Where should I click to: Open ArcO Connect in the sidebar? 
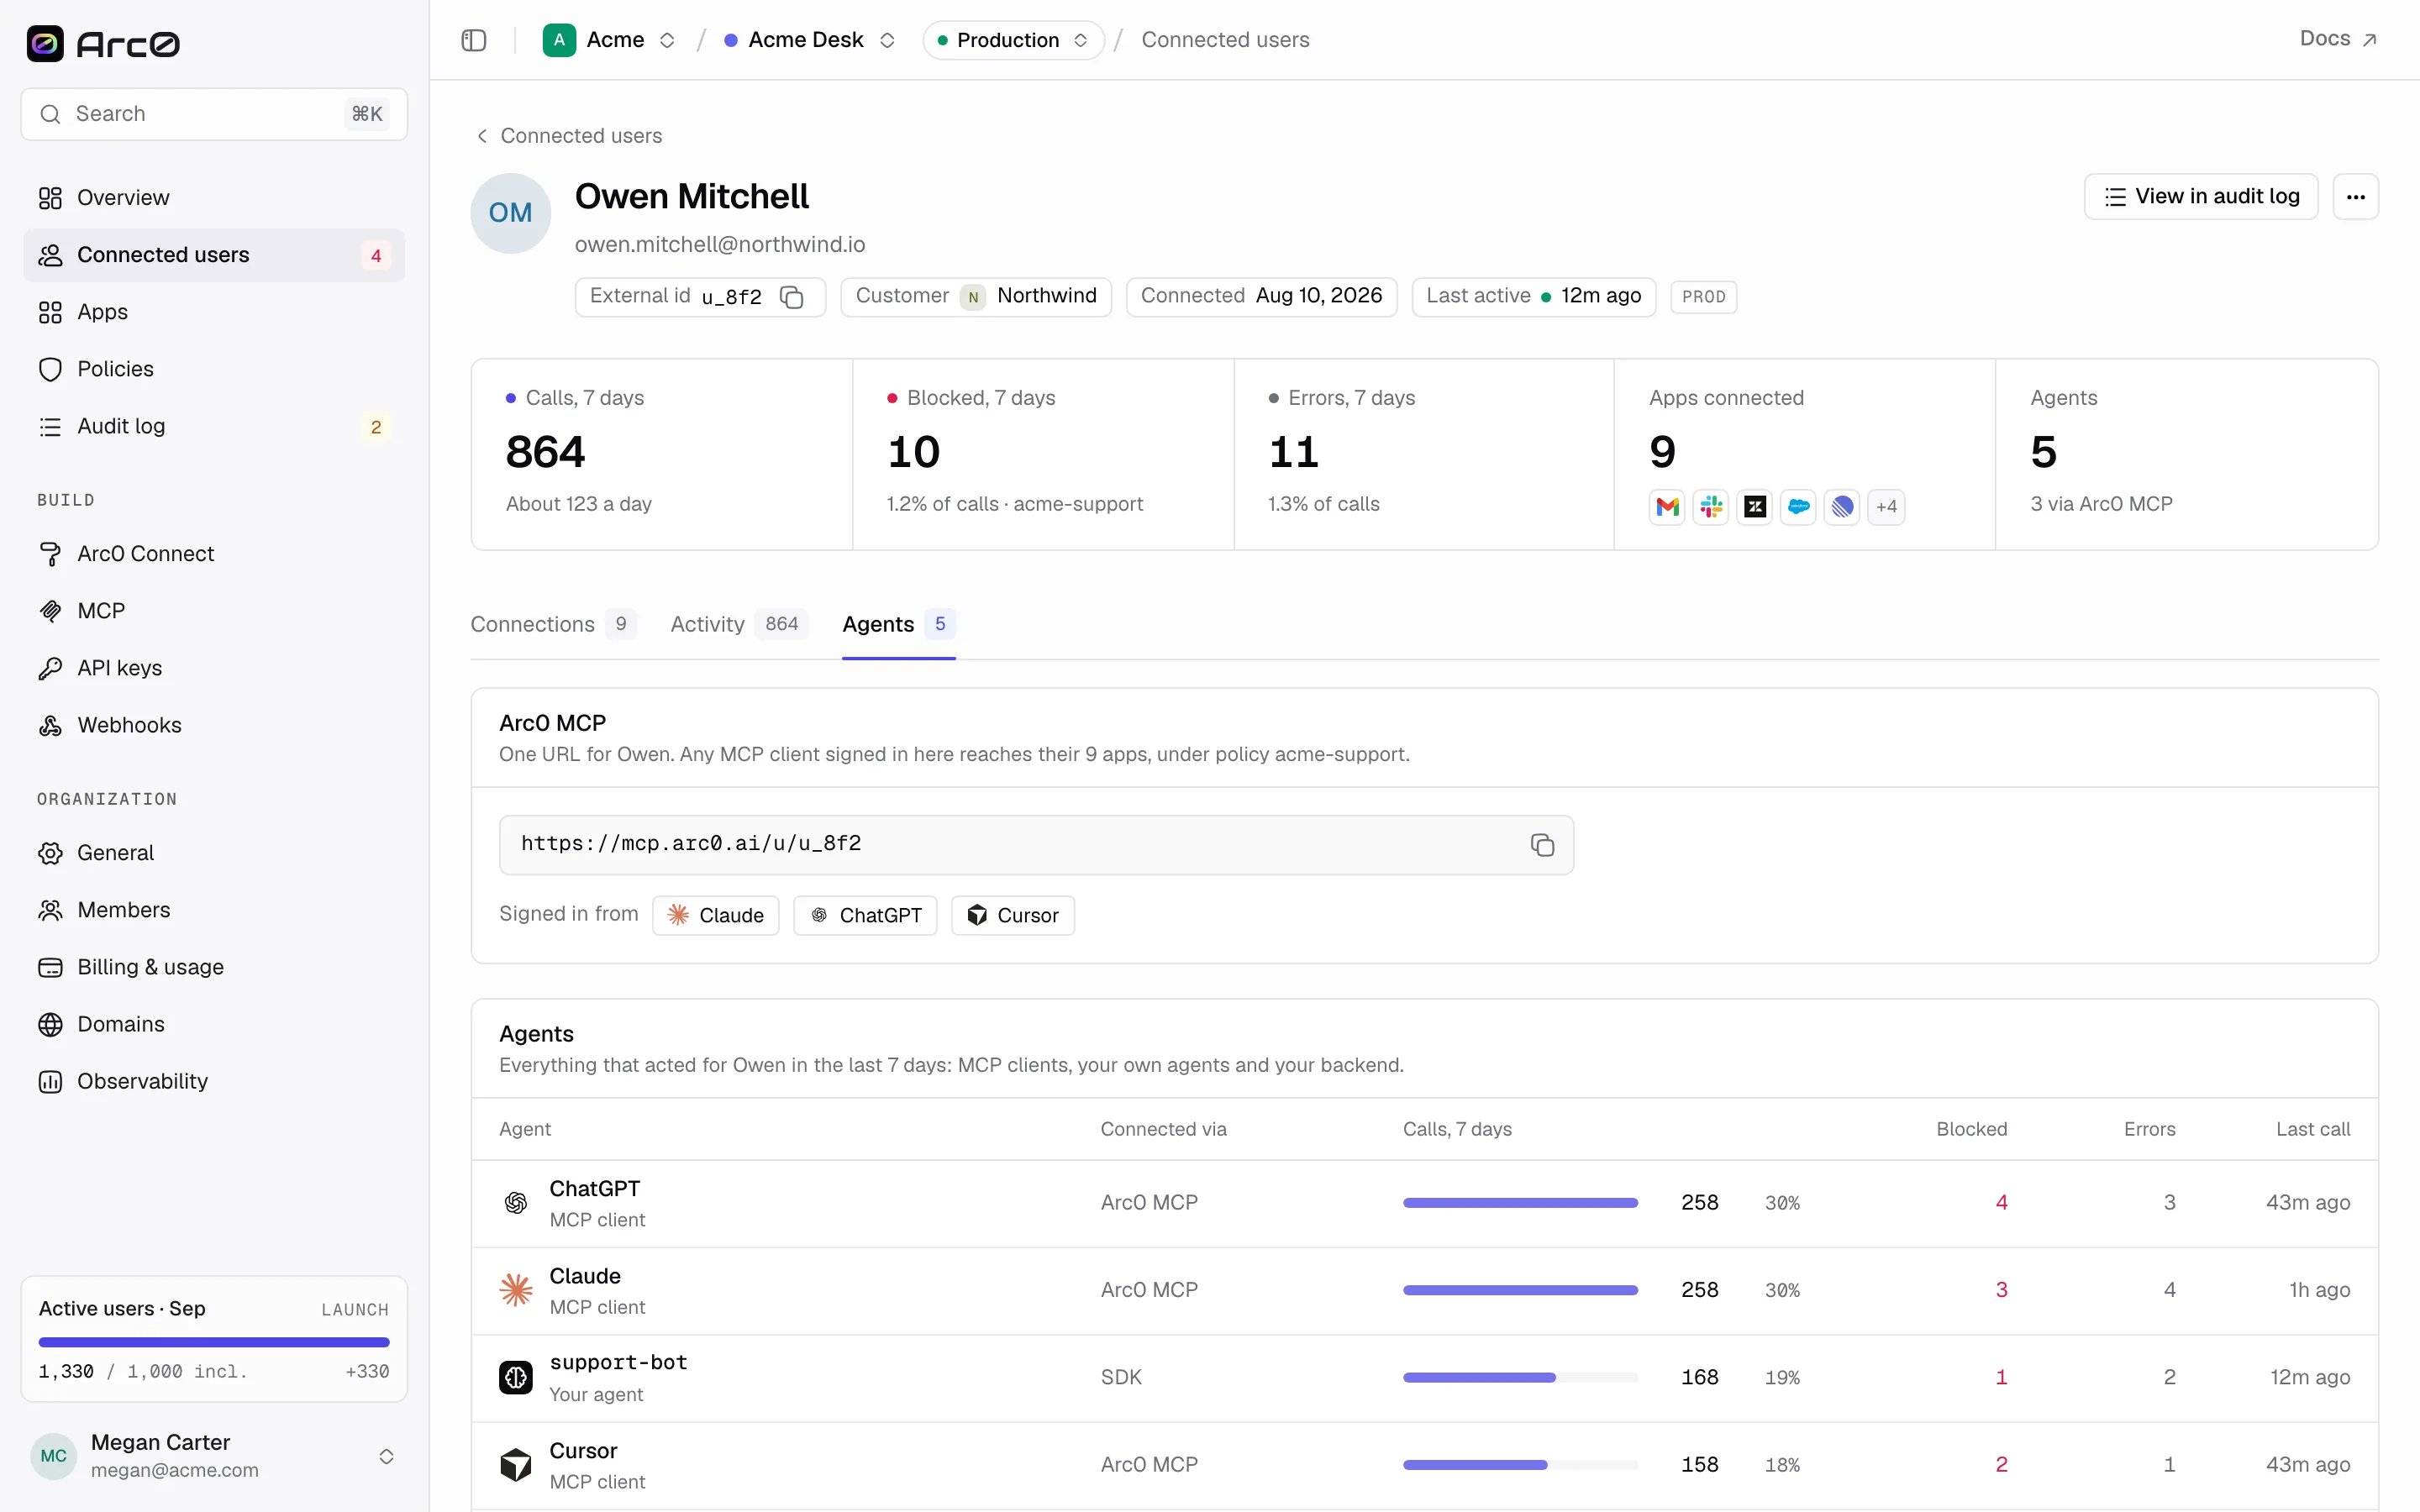(x=214, y=554)
